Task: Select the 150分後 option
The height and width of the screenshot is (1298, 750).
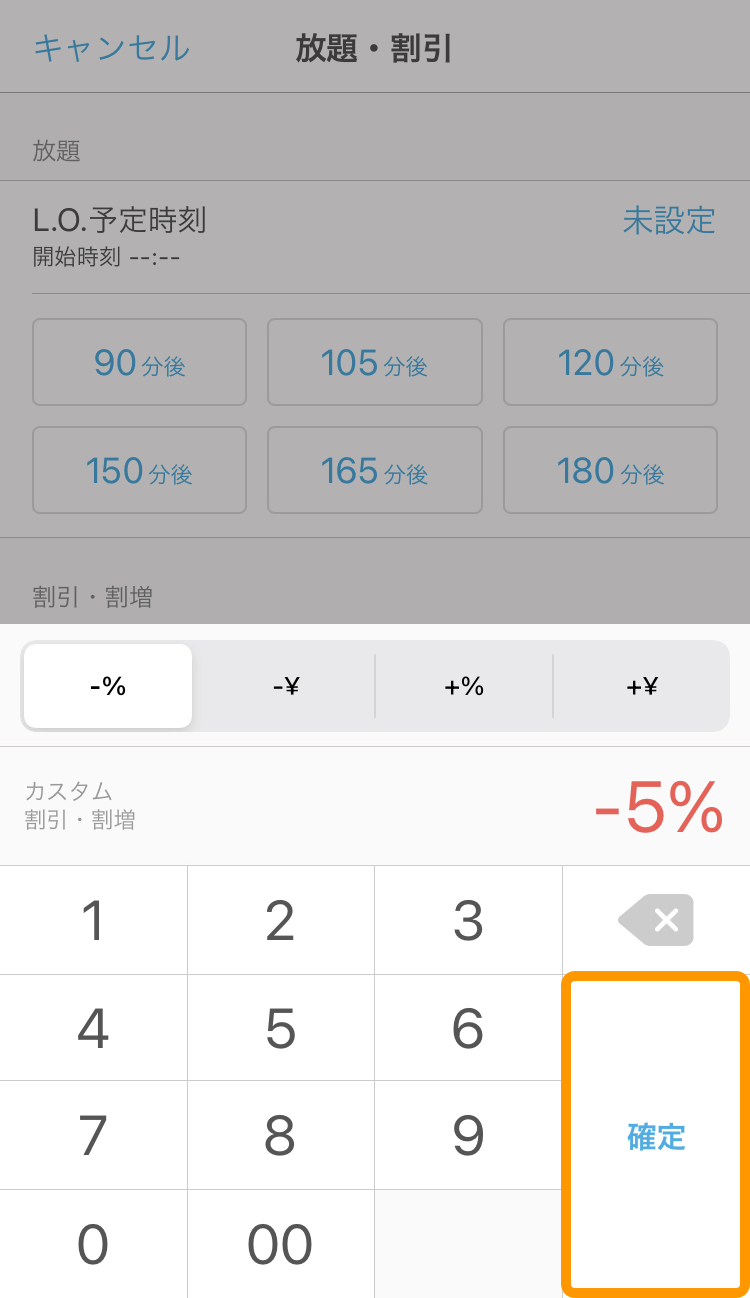Action: [x=140, y=470]
